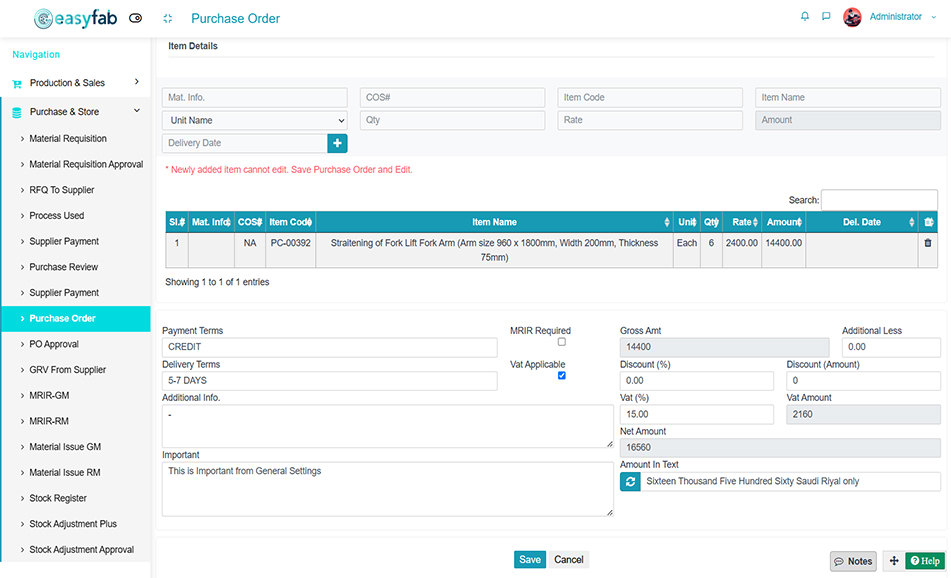Click the Cancel button
Viewport: 951px width, 578px height.
click(569, 560)
